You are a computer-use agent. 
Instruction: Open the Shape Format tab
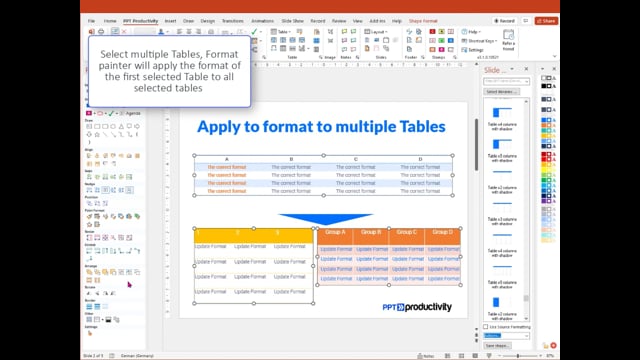click(423, 21)
